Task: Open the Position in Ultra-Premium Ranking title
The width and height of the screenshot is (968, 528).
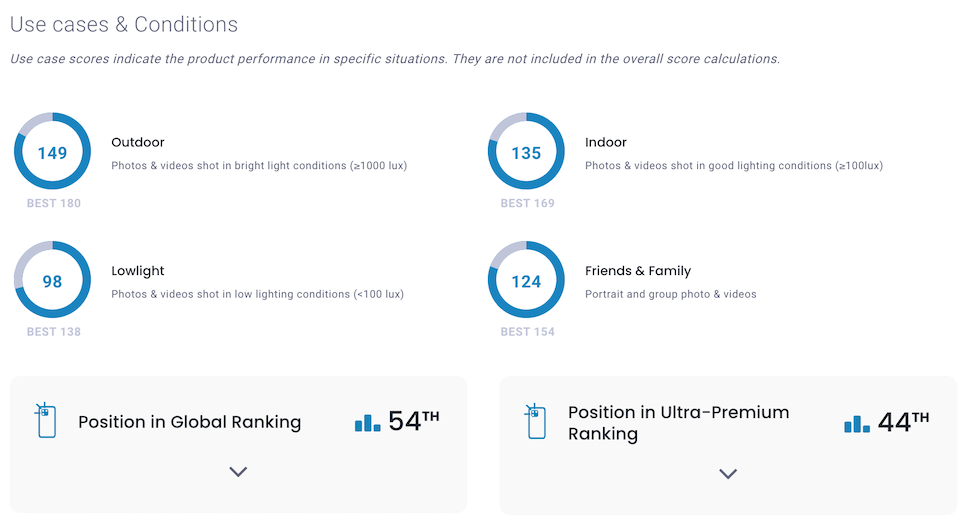Action: tap(679, 423)
